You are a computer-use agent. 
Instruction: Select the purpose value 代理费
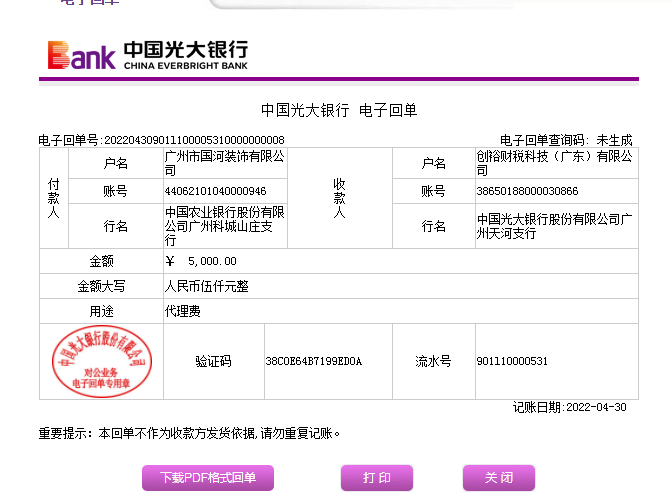click(182, 311)
